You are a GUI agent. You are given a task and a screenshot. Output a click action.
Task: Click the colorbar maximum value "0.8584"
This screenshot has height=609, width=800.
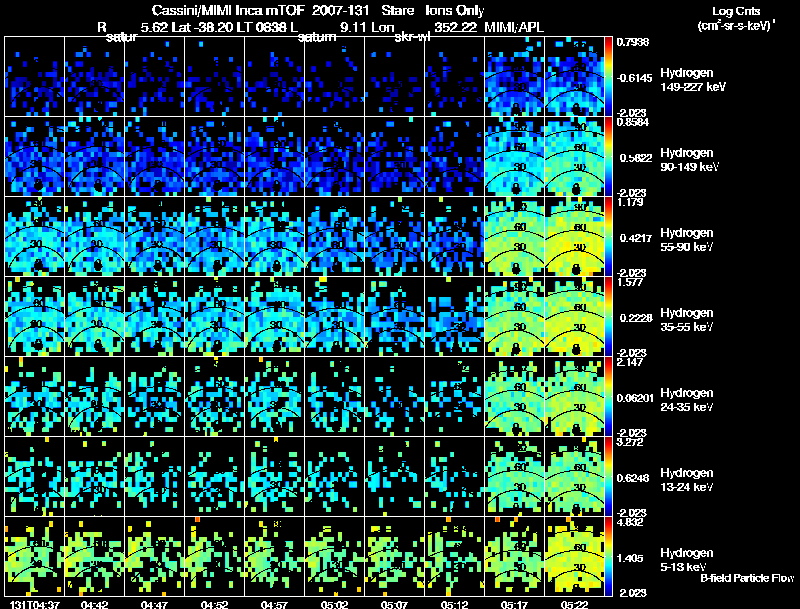(633, 122)
